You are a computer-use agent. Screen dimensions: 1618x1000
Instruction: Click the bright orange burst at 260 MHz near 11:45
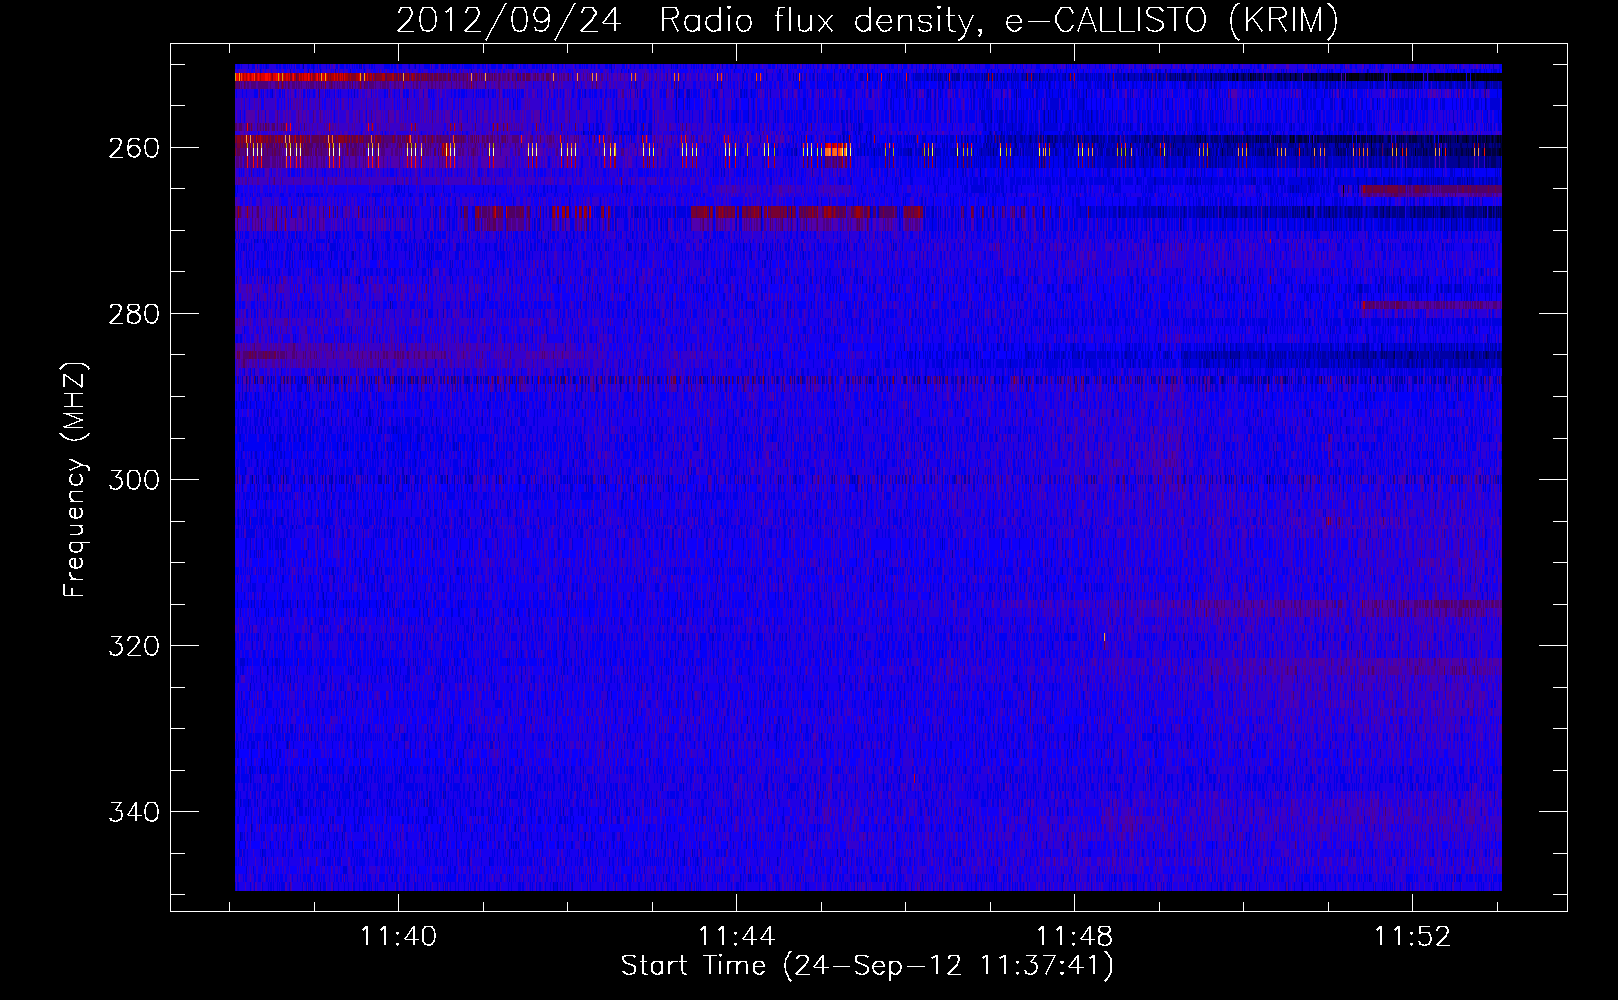click(838, 150)
